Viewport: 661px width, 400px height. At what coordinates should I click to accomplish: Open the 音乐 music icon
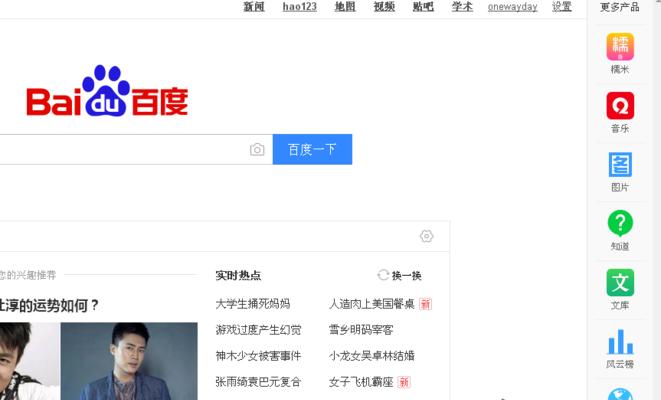tap(620, 106)
